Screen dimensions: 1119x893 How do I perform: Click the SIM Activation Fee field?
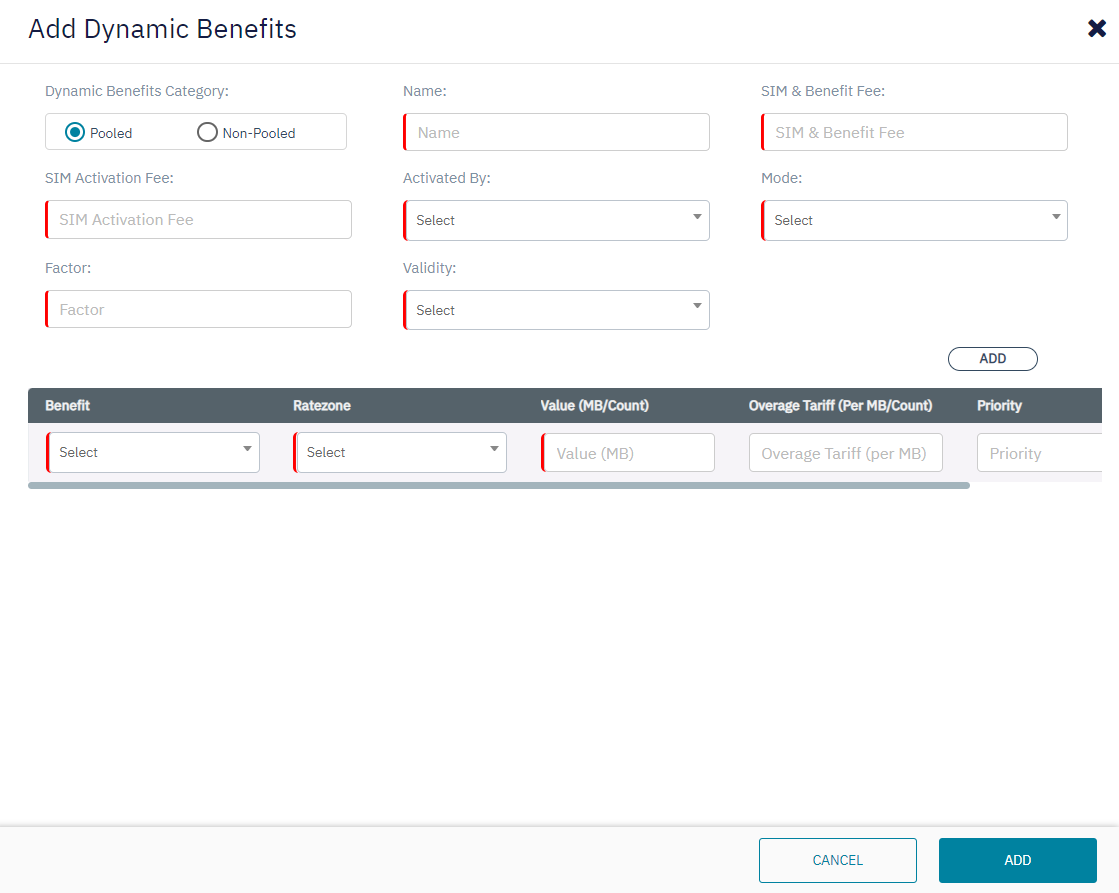tap(198, 219)
